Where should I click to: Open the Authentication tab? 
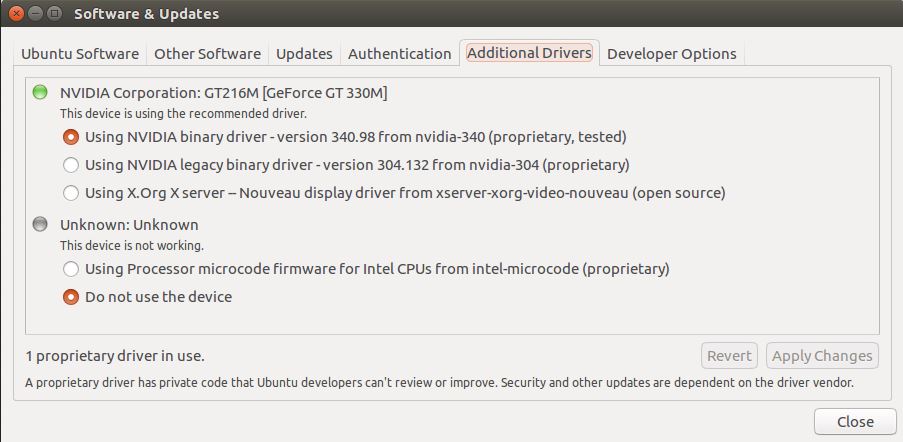coord(400,54)
